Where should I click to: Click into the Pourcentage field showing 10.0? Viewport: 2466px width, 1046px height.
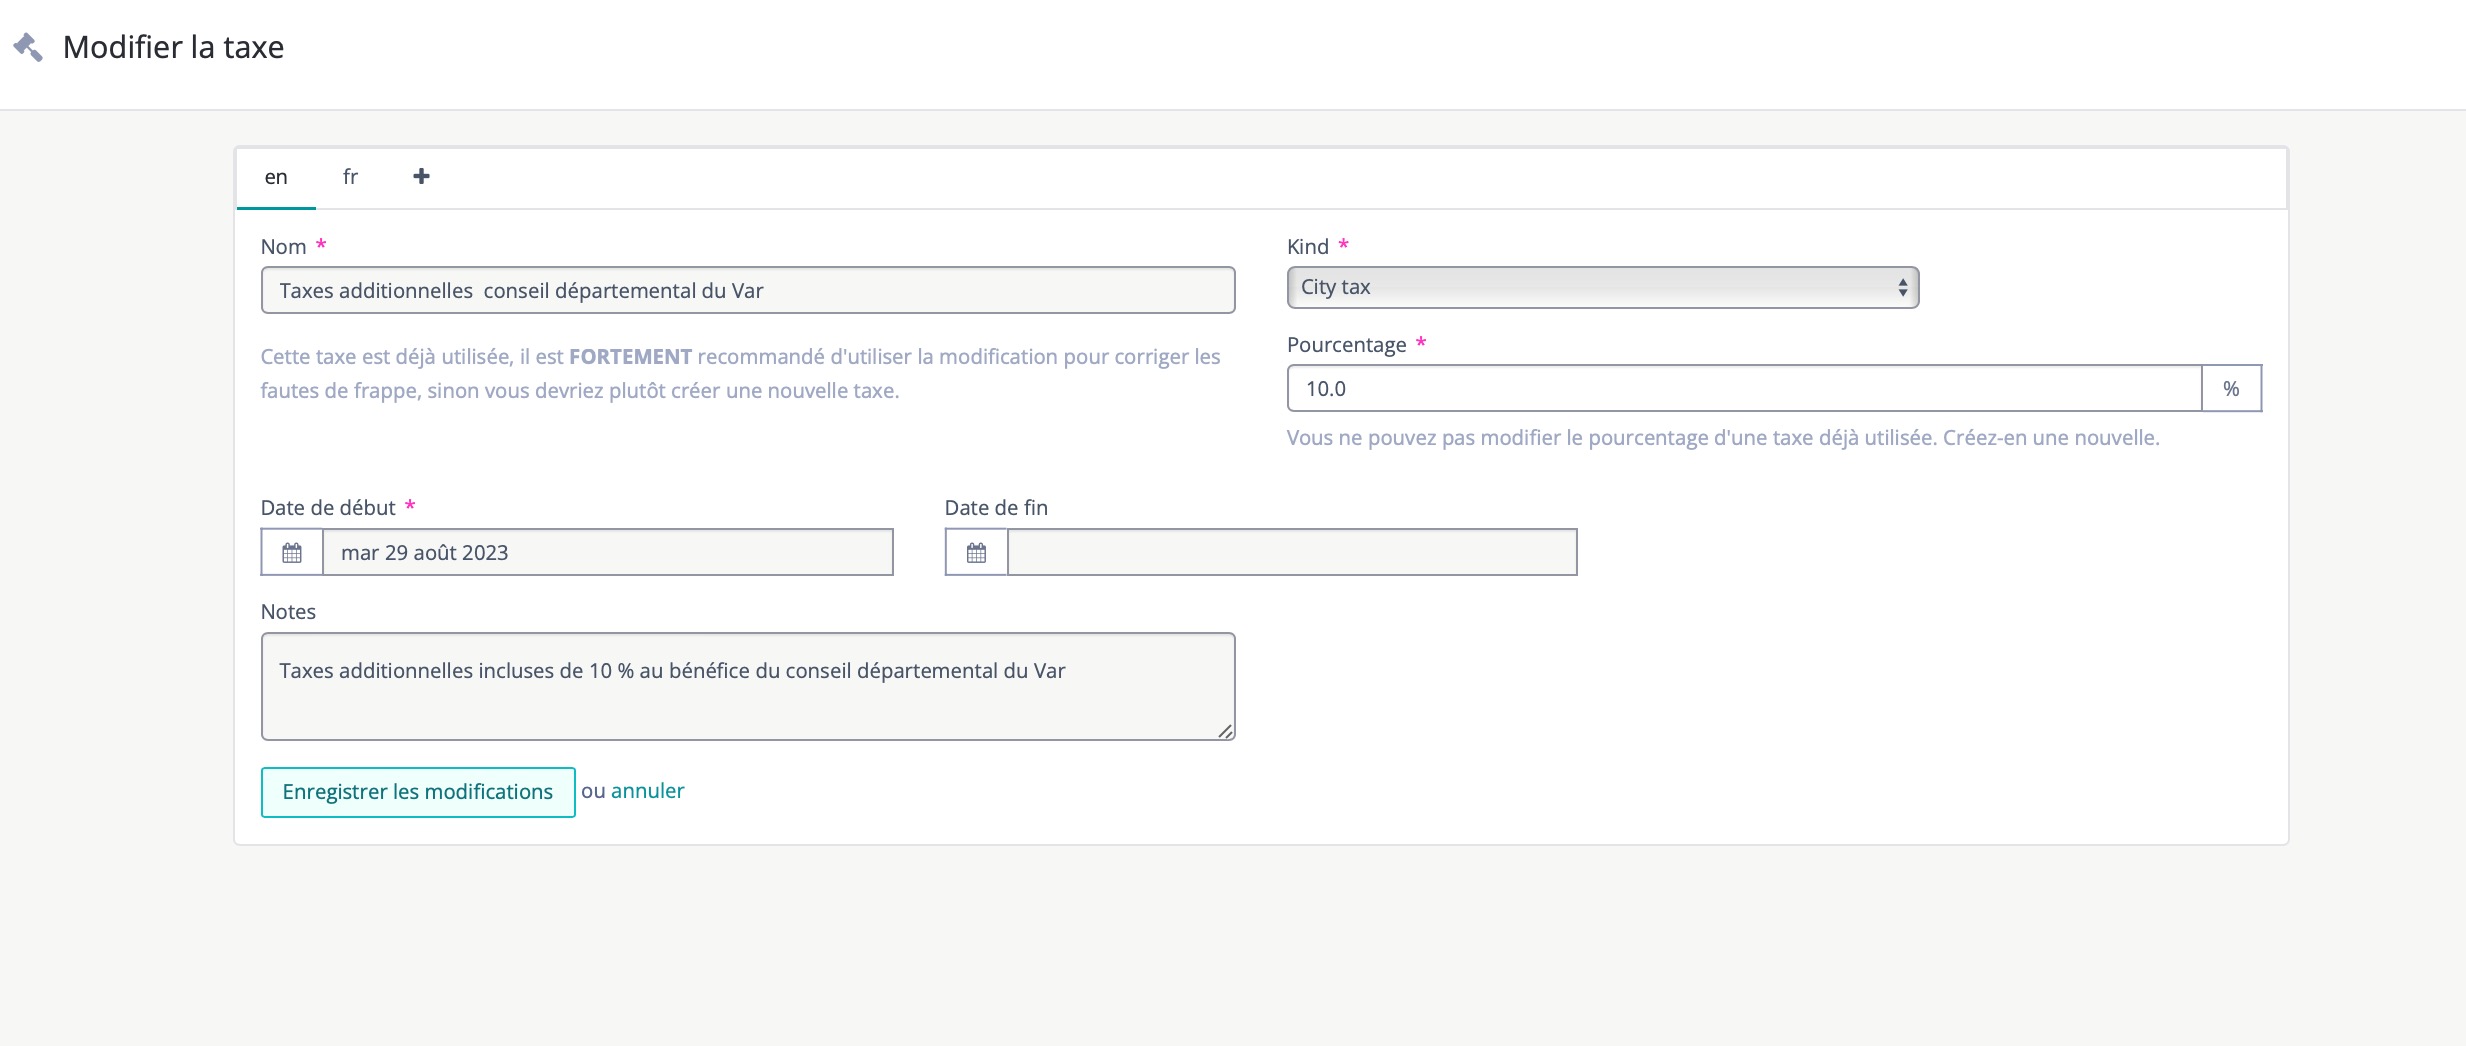click(1743, 389)
